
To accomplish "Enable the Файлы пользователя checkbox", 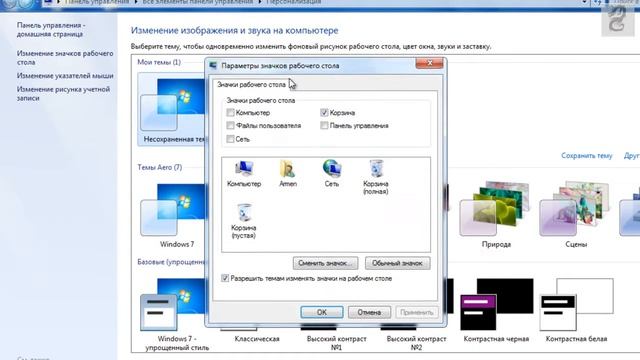I will pos(231,125).
